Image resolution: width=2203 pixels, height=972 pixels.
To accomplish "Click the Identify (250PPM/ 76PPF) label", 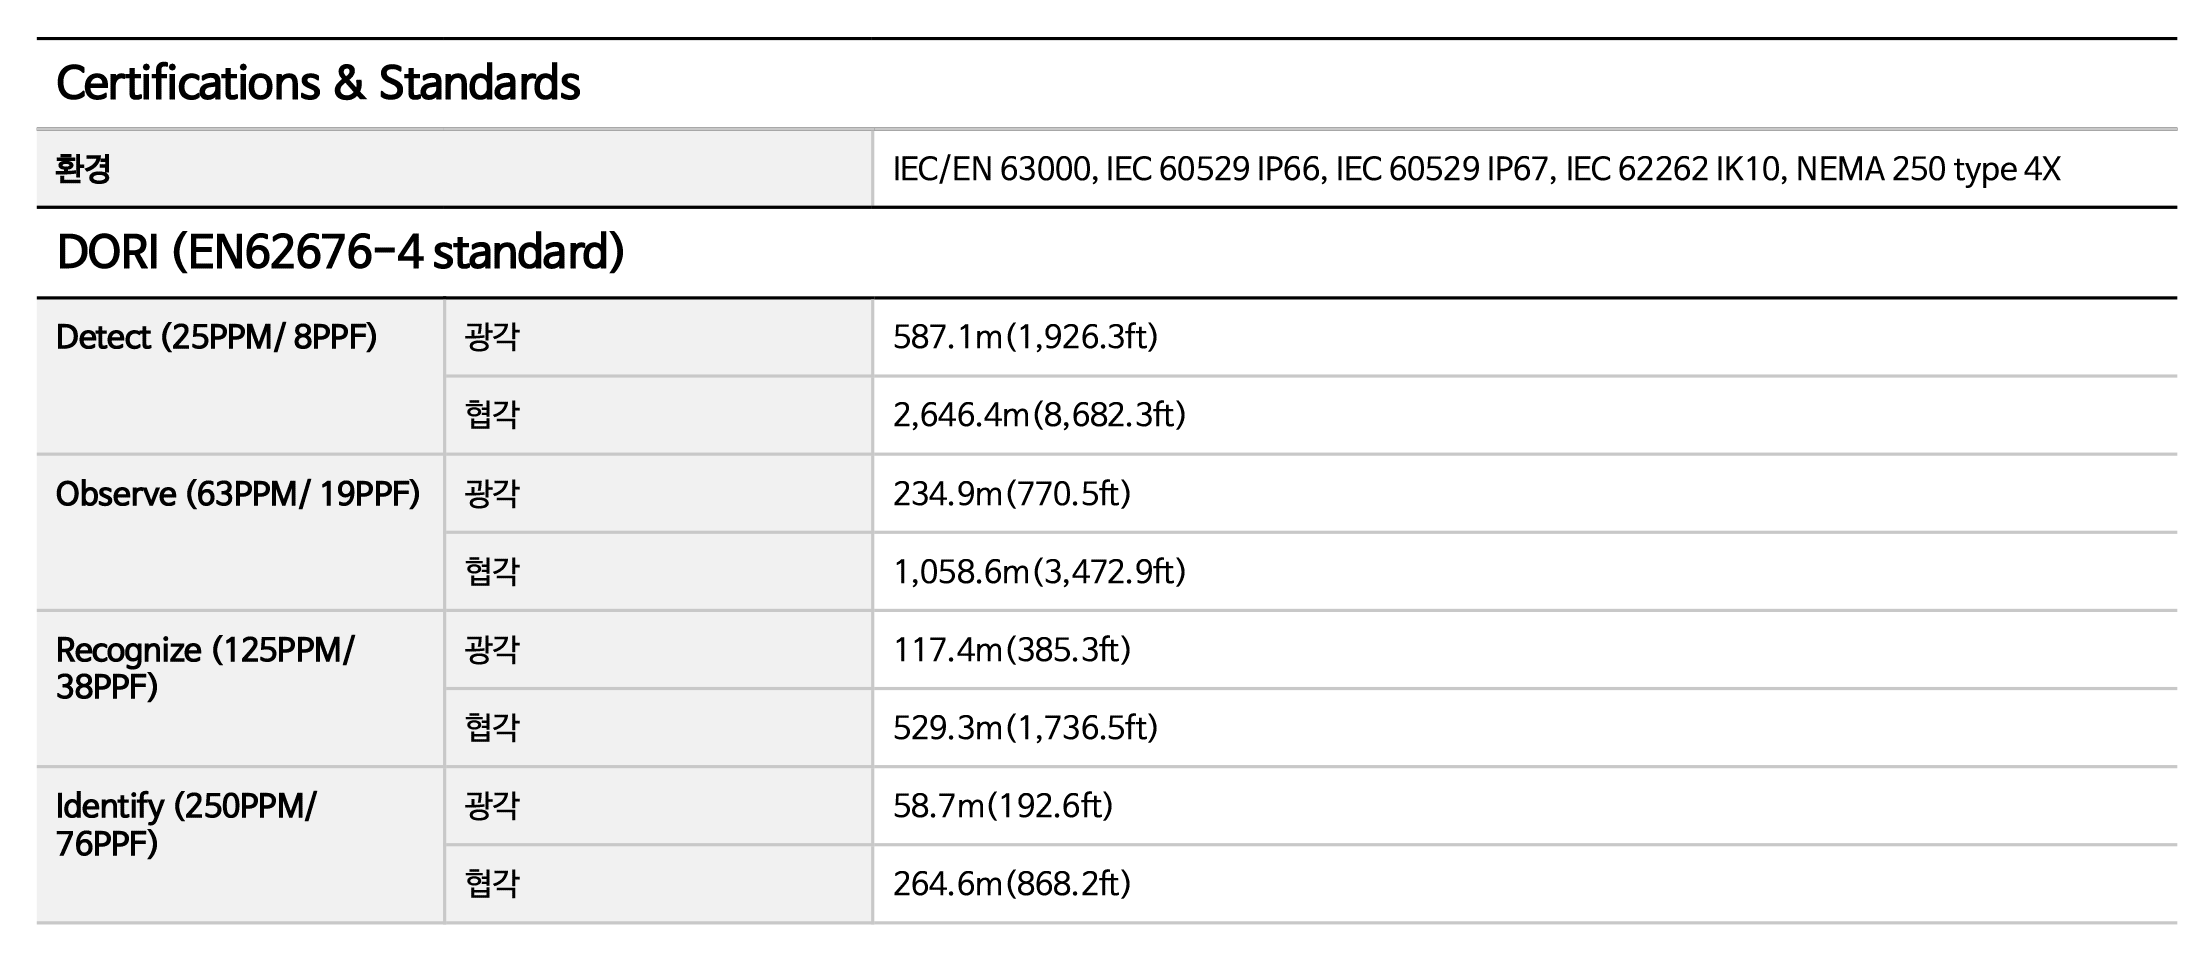I will (186, 824).
